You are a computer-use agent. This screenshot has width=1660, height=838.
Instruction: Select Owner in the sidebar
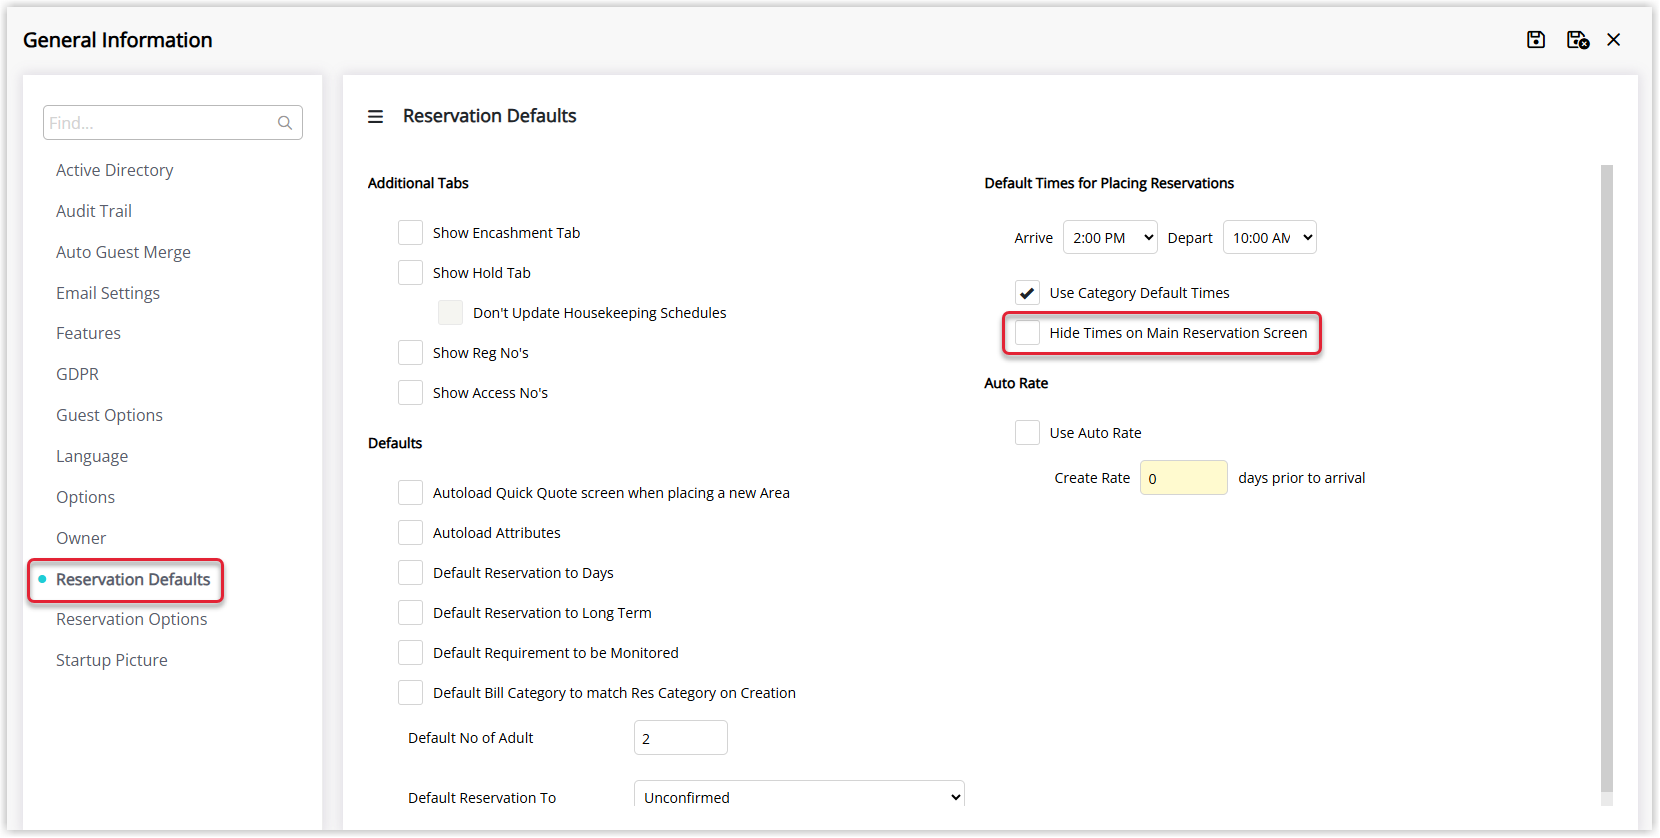[81, 538]
